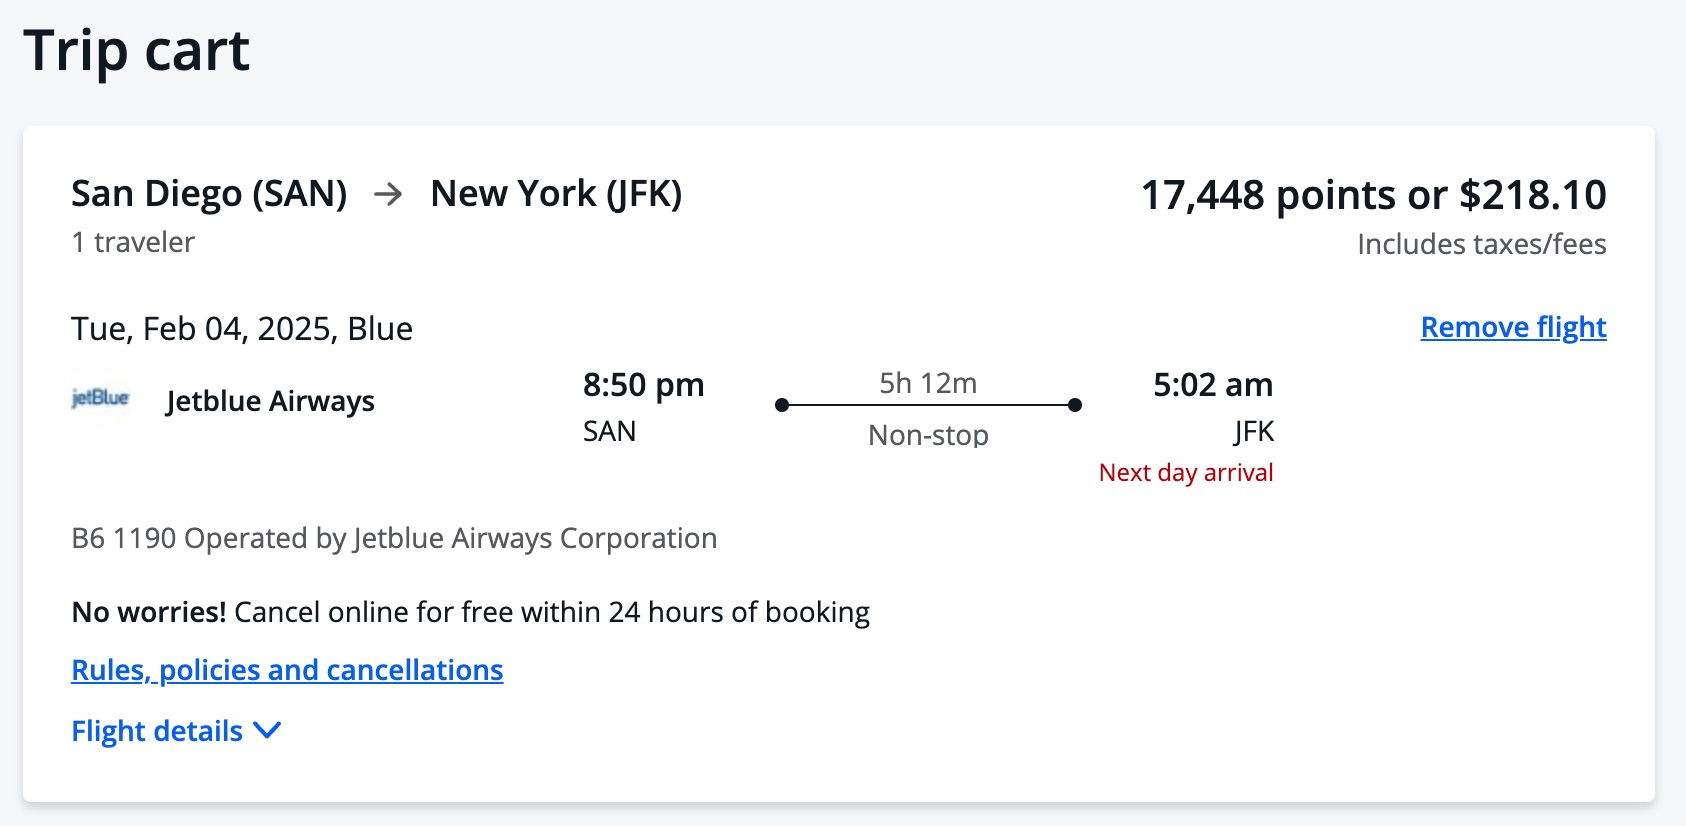
Task: Click the 5h 12m duration label
Action: pyautogui.click(x=928, y=383)
